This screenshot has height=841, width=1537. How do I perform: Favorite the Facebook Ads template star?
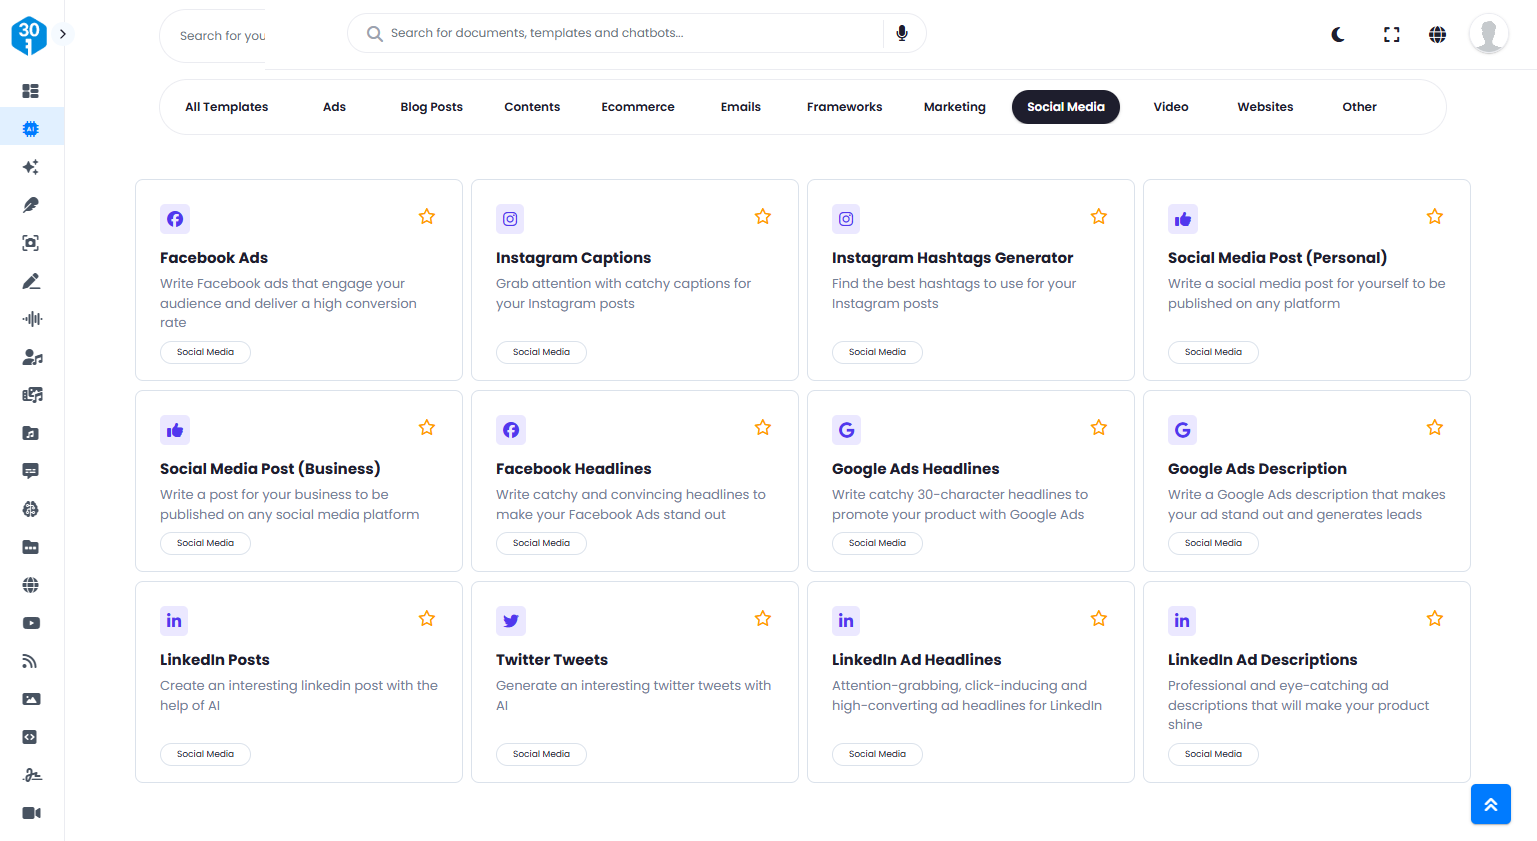(x=427, y=217)
